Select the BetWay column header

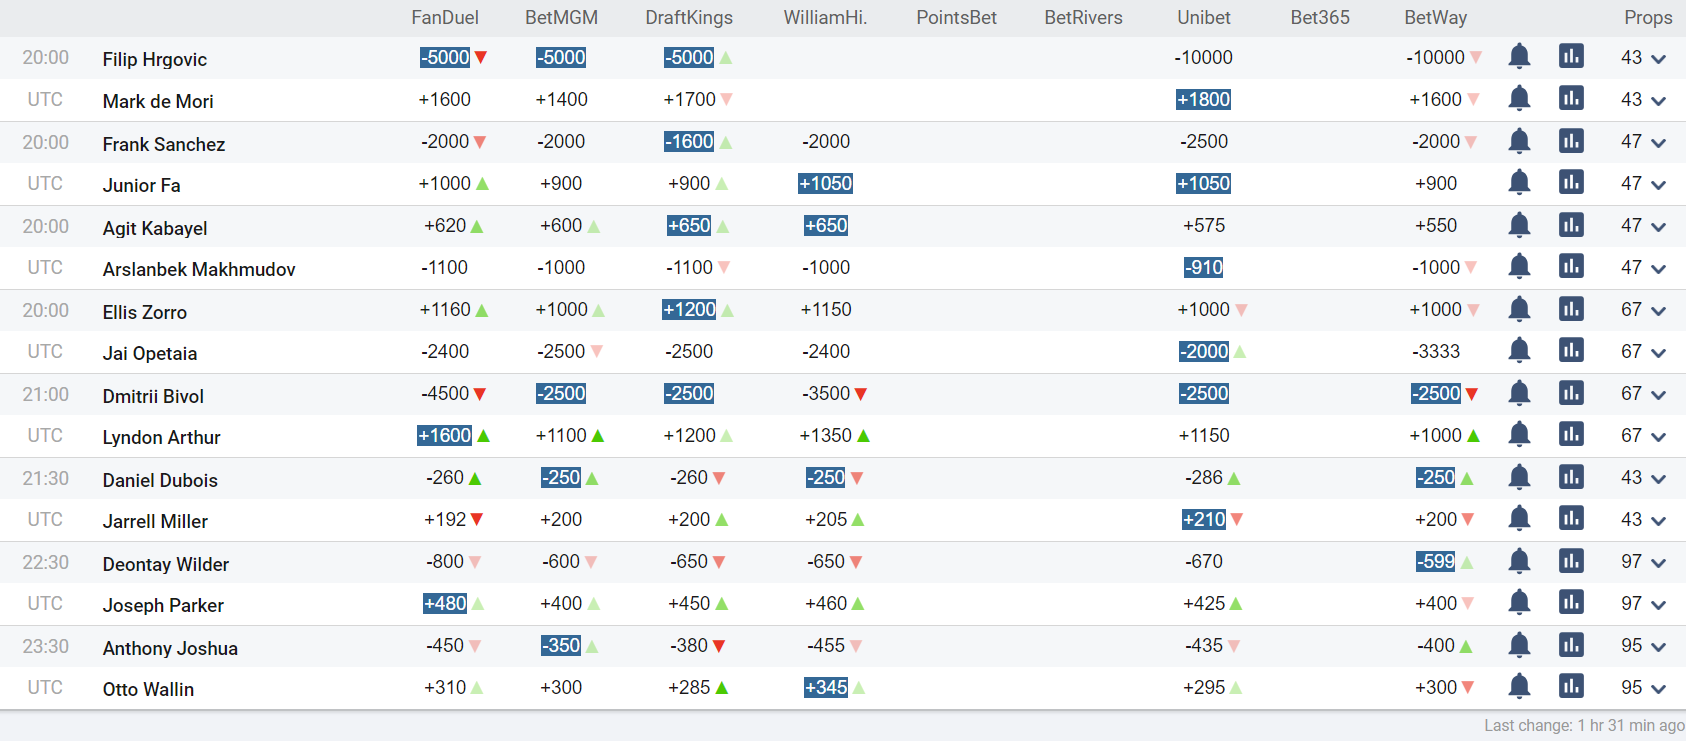tap(1436, 18)
